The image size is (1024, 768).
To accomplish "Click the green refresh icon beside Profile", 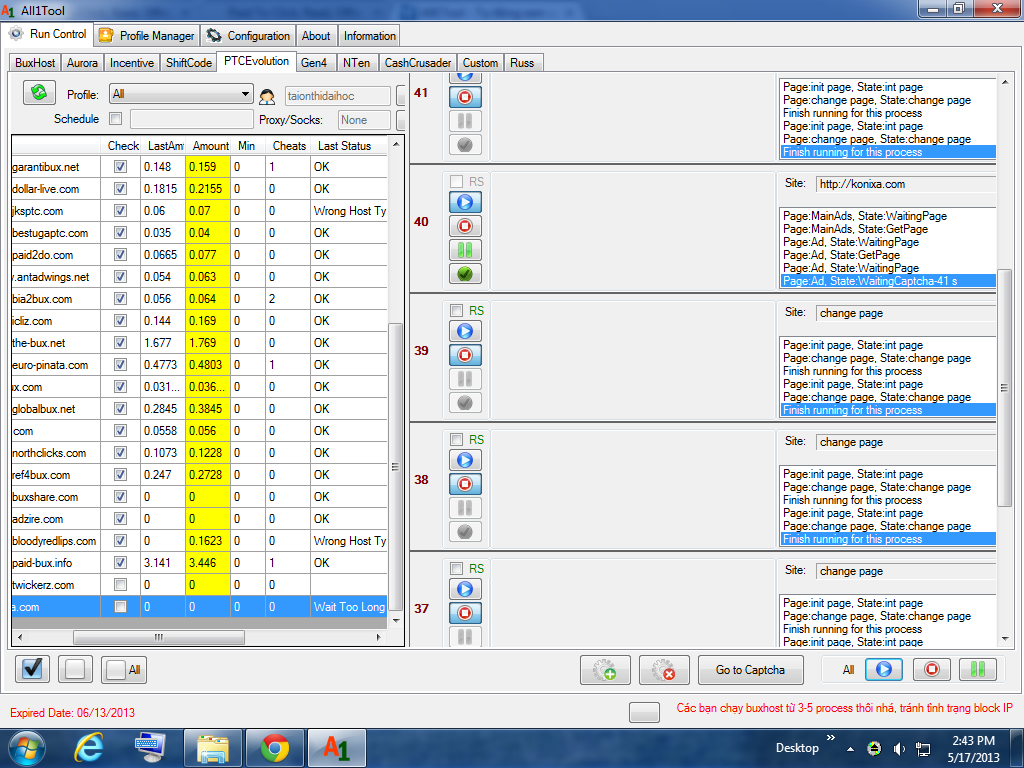I will (38, 93).
